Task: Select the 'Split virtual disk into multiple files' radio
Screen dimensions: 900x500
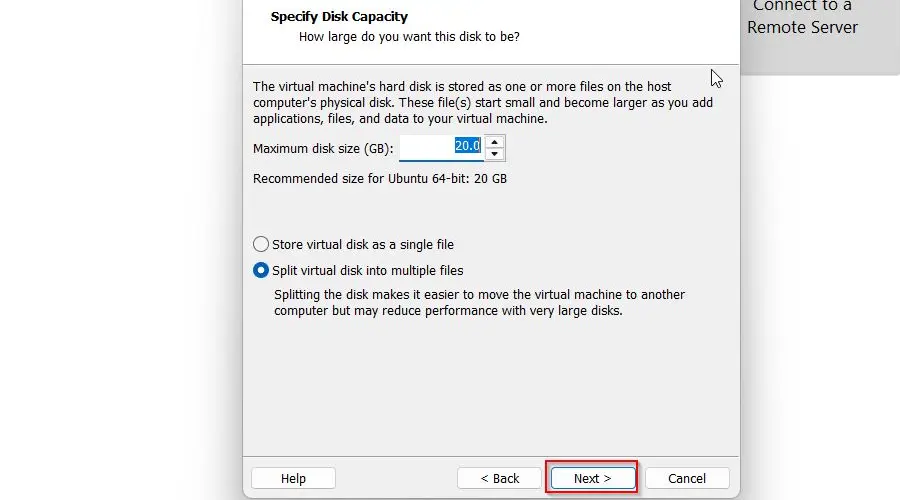Action: 261,270
